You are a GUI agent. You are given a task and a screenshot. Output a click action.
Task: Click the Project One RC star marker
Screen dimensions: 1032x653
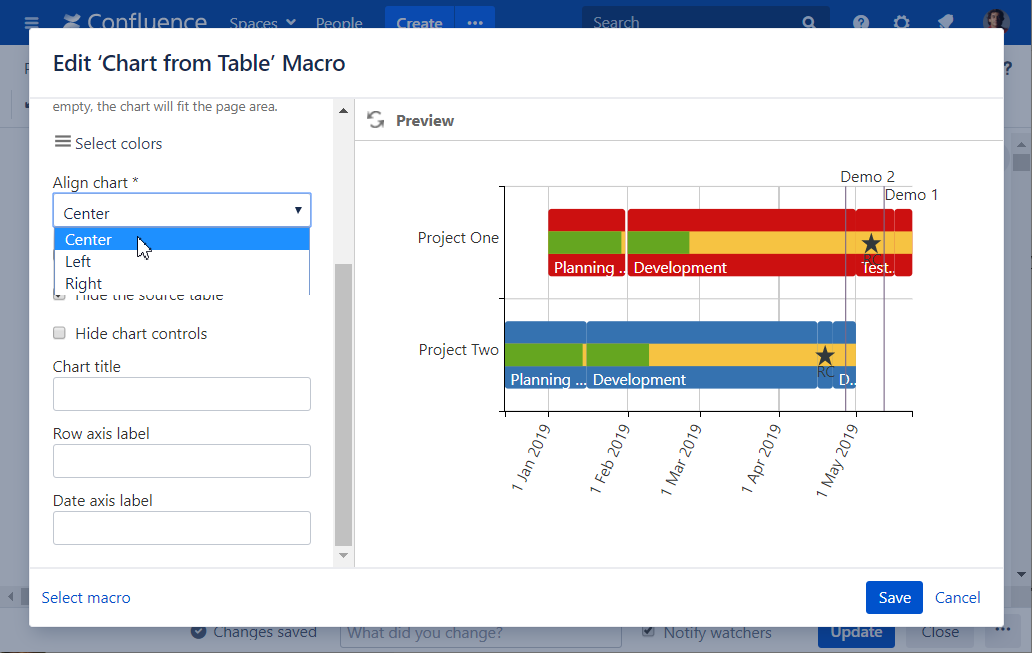point(871,243)
